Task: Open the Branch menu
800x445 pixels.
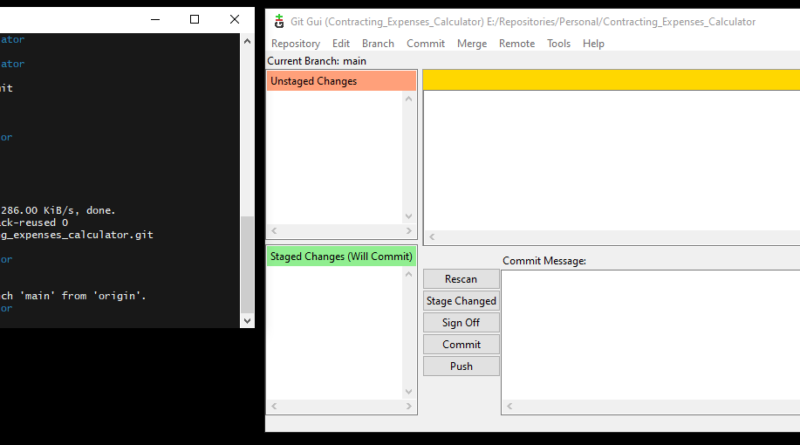Action: coord(378,44)
